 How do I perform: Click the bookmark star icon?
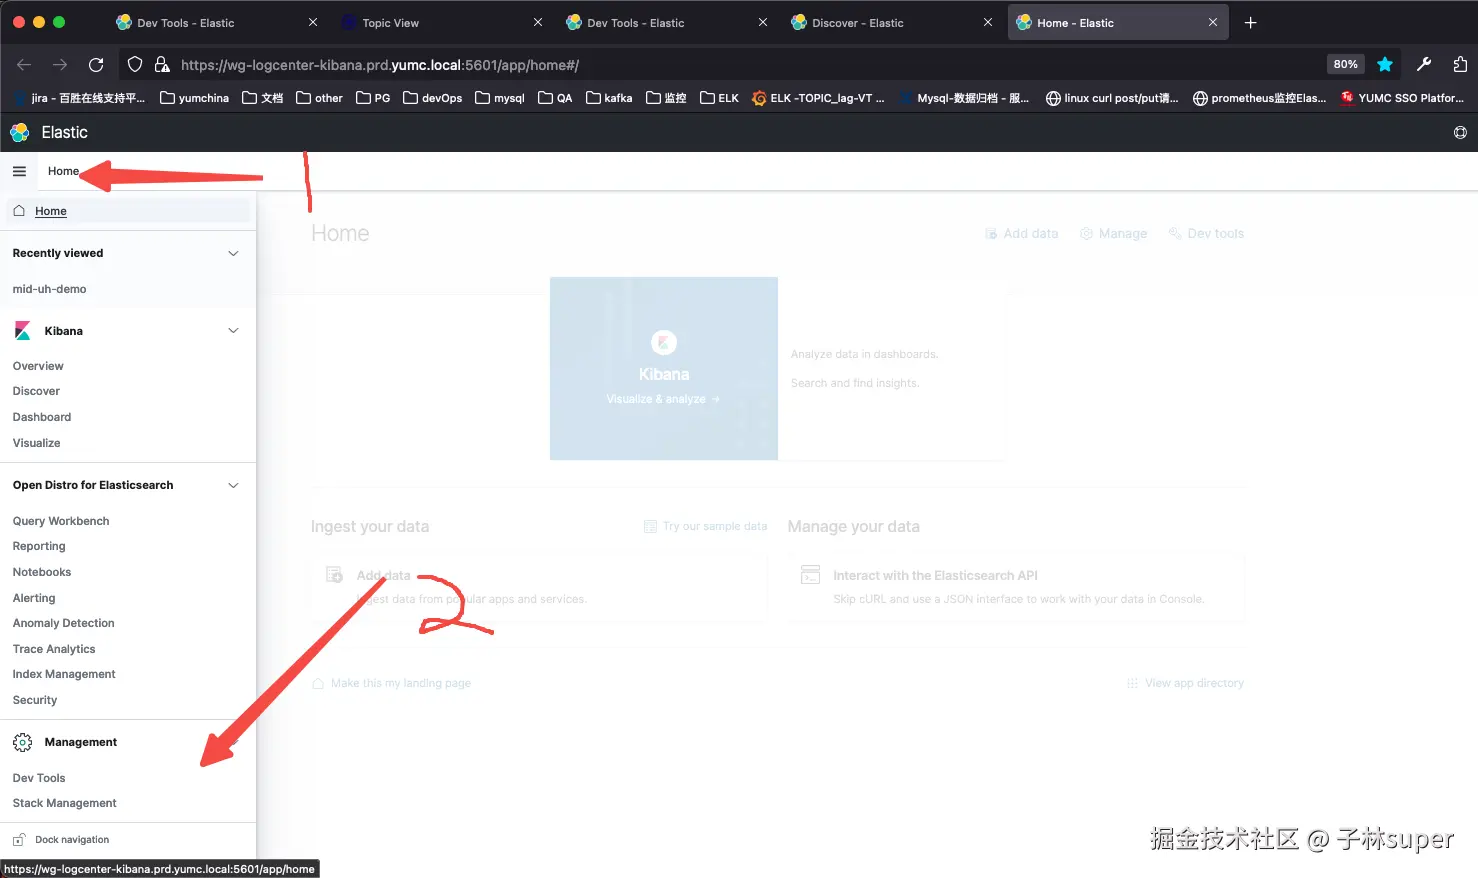point(1385,64)
